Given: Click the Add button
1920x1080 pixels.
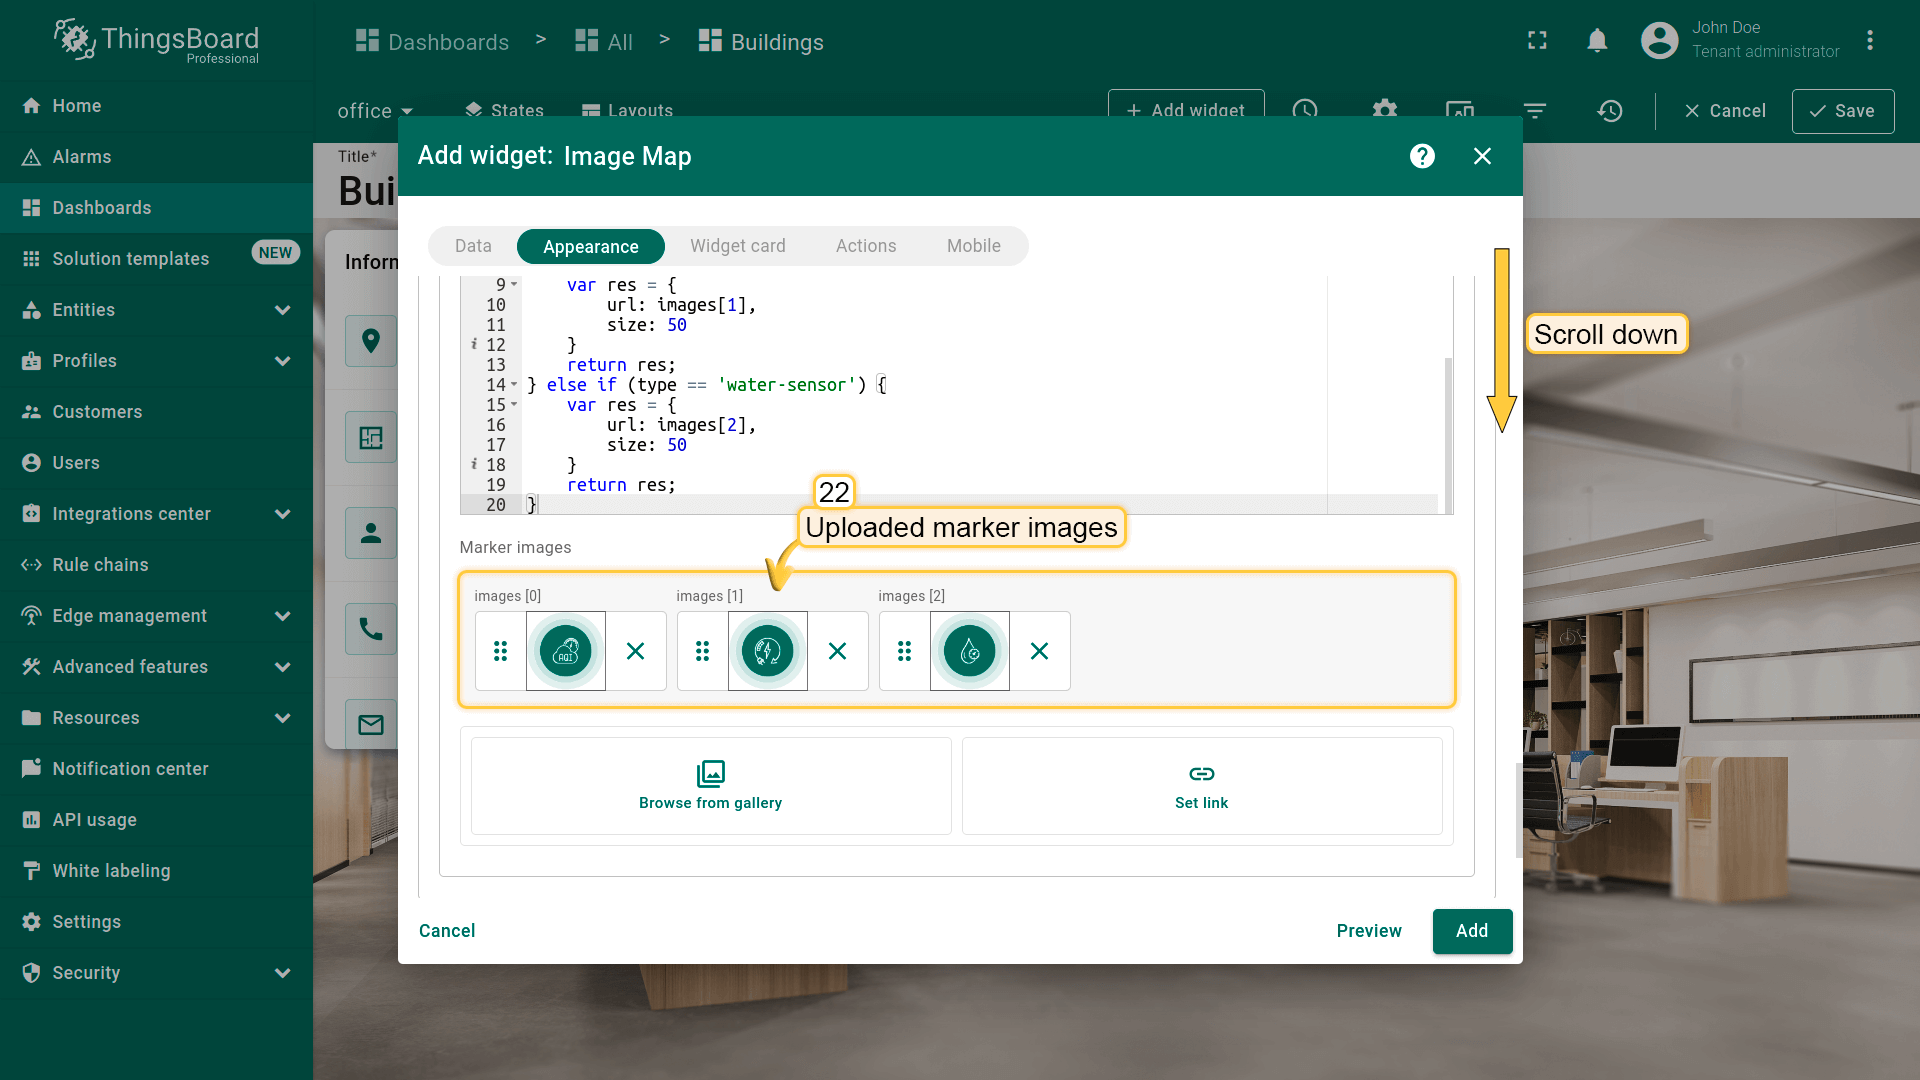Looking at the screenshot, I should tap(1471, 931).
